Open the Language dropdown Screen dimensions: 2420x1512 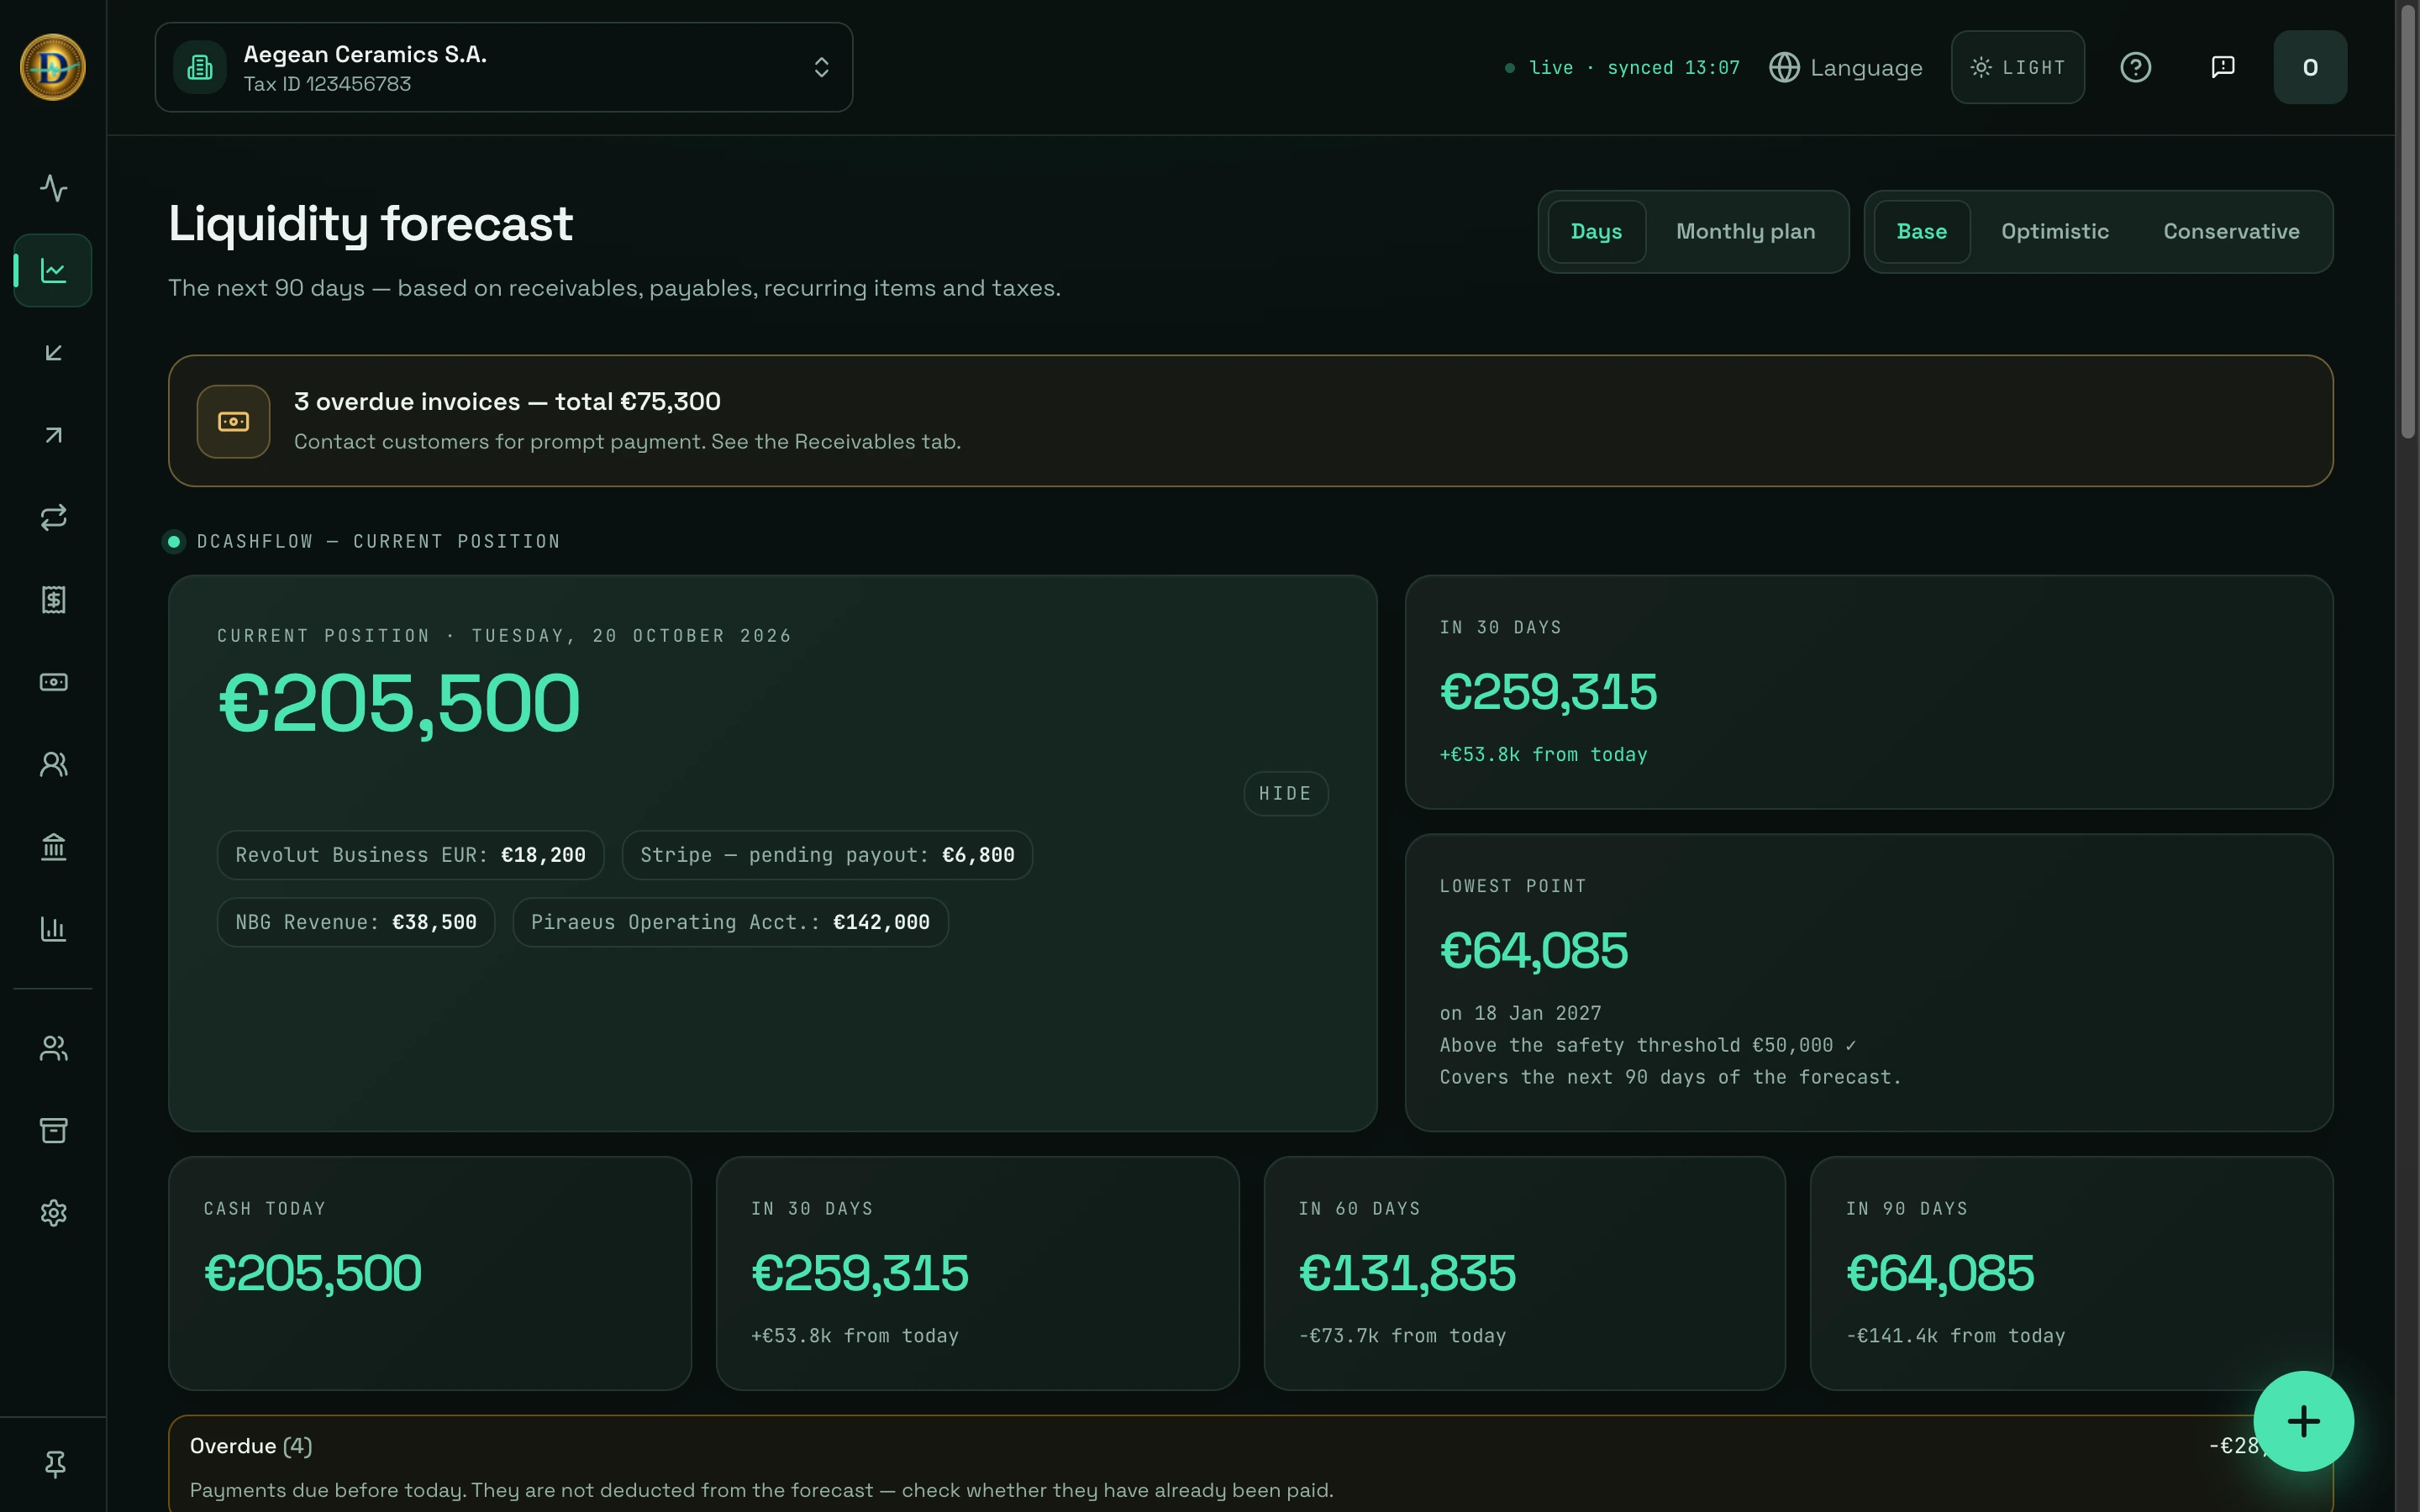(x=1846, y=67)
